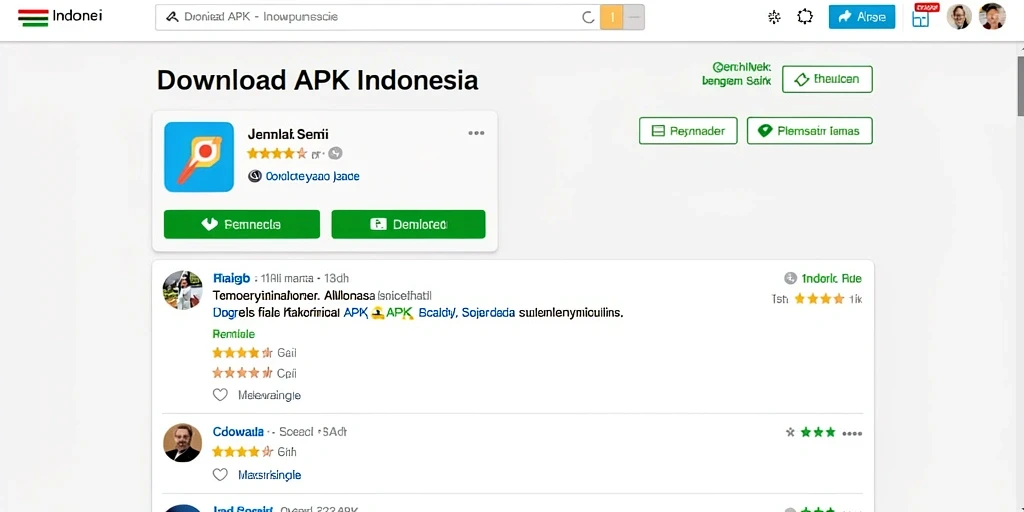Open the settings gear icon

pos(805,17)
